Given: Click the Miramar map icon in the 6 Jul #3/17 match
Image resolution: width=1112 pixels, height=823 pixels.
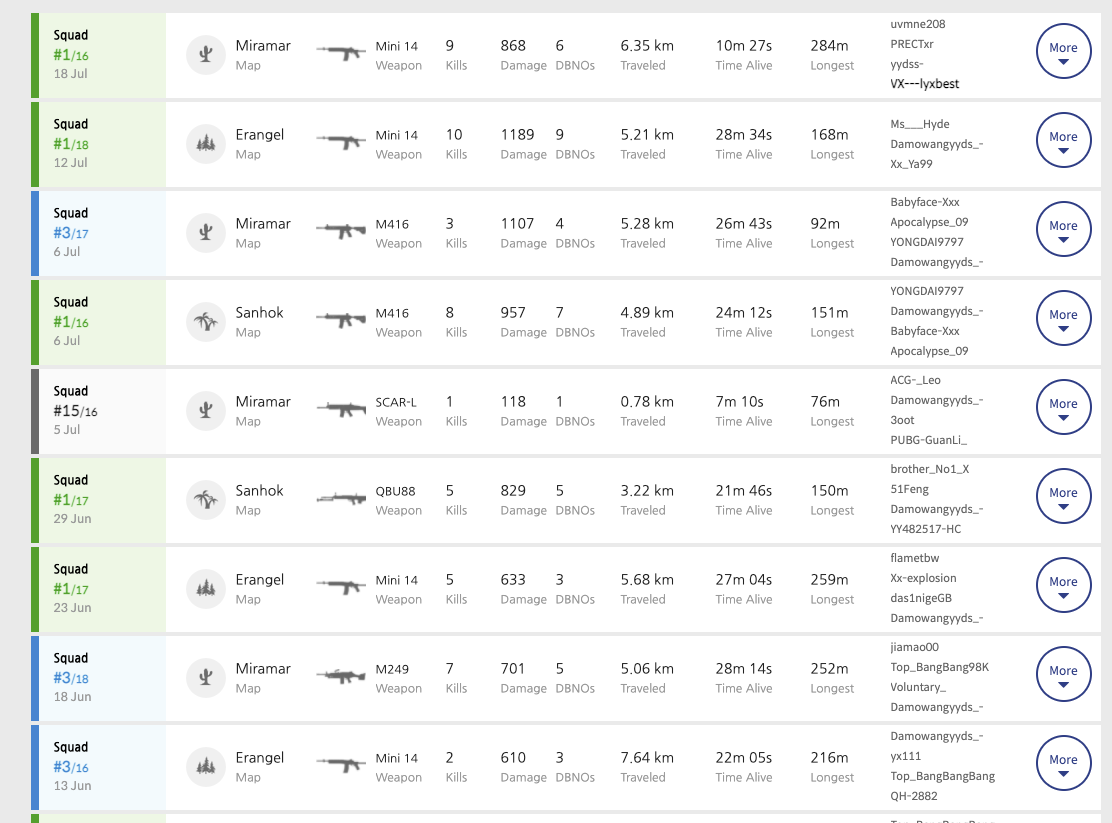Looking at the screenshot, I should pyautogui.click(x=206, y=233).
